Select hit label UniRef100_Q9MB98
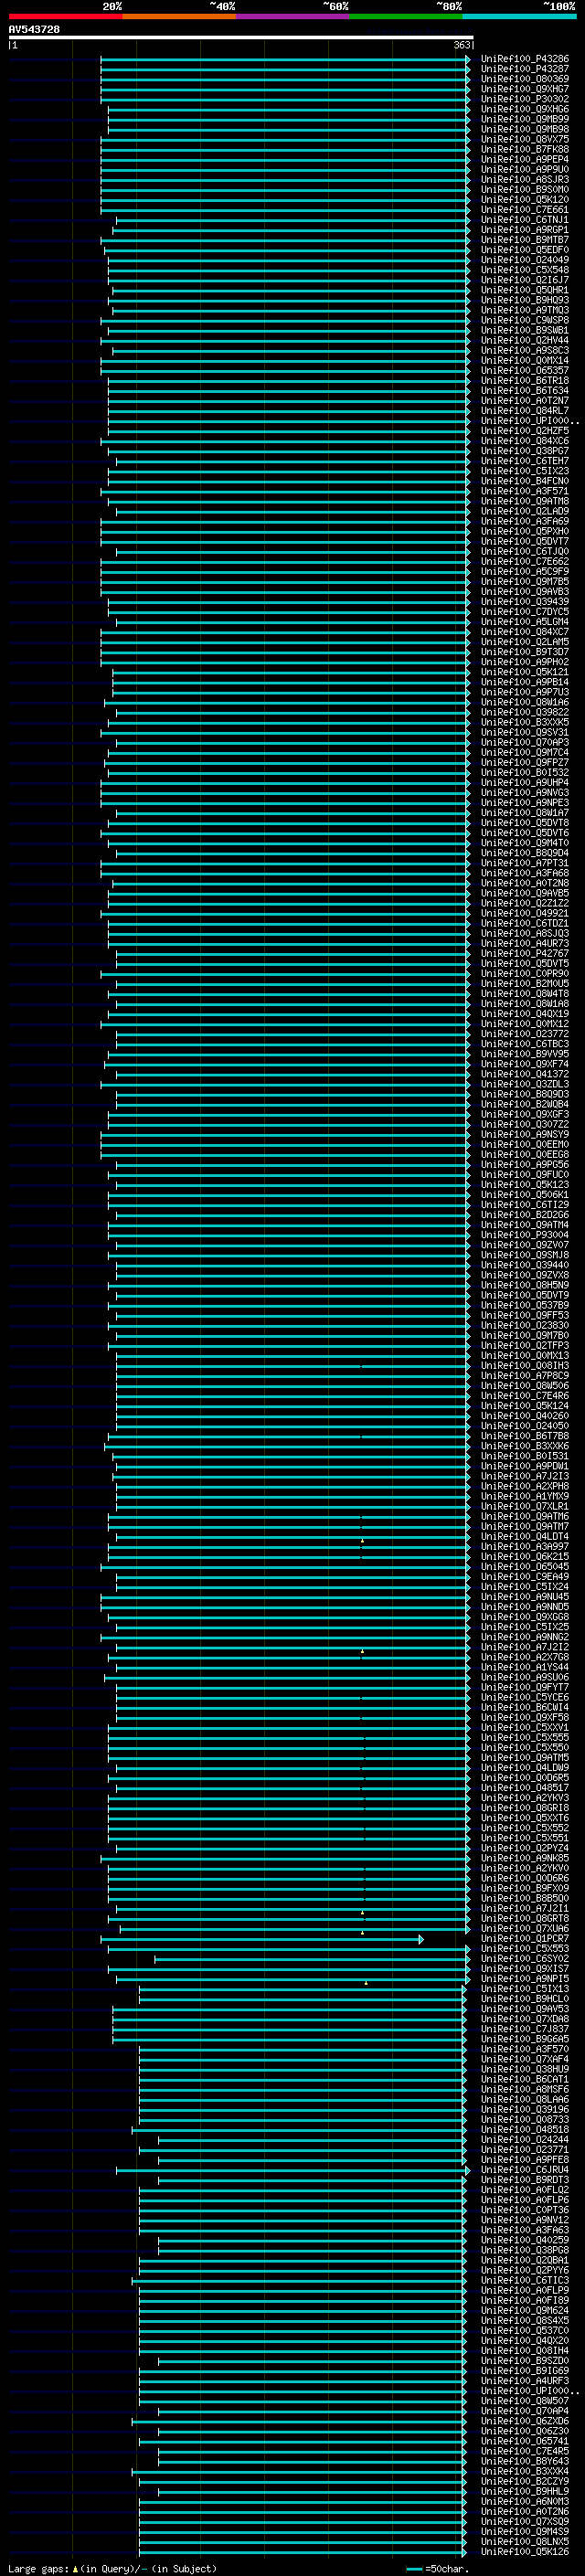This screenshot has width=585, height=2576. click(524, 129)
